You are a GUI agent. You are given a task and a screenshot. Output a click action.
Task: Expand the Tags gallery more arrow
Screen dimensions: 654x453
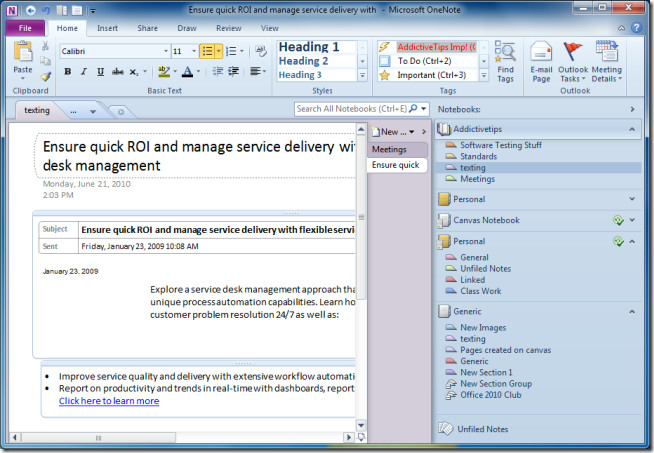484,76
